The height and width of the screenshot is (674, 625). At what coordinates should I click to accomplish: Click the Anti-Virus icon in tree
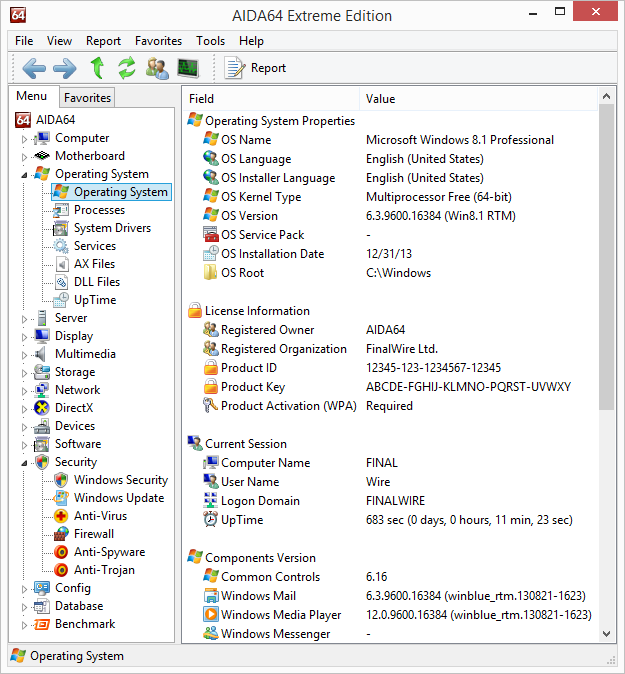click(61, 516)
